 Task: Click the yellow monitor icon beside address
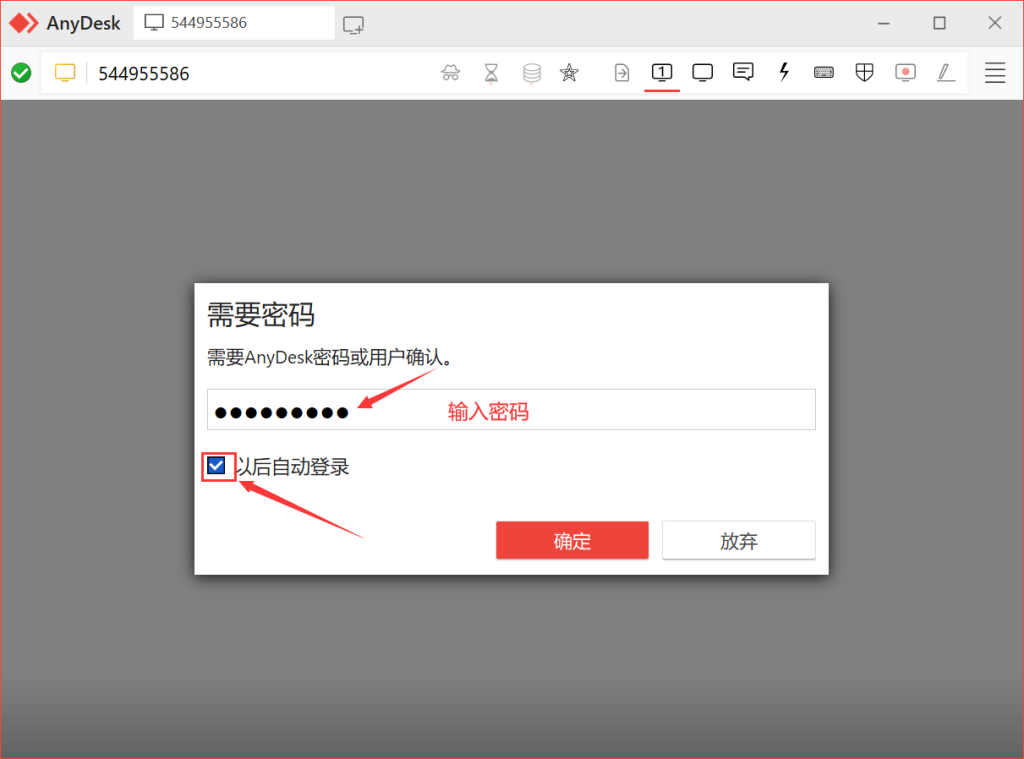[x=65, y=73]
